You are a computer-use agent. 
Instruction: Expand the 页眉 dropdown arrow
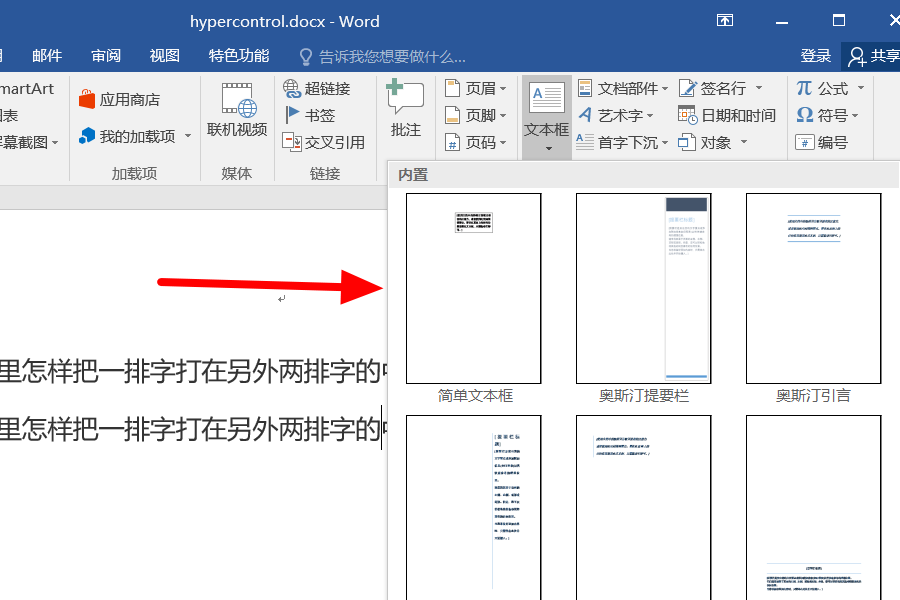click(503, 89)
